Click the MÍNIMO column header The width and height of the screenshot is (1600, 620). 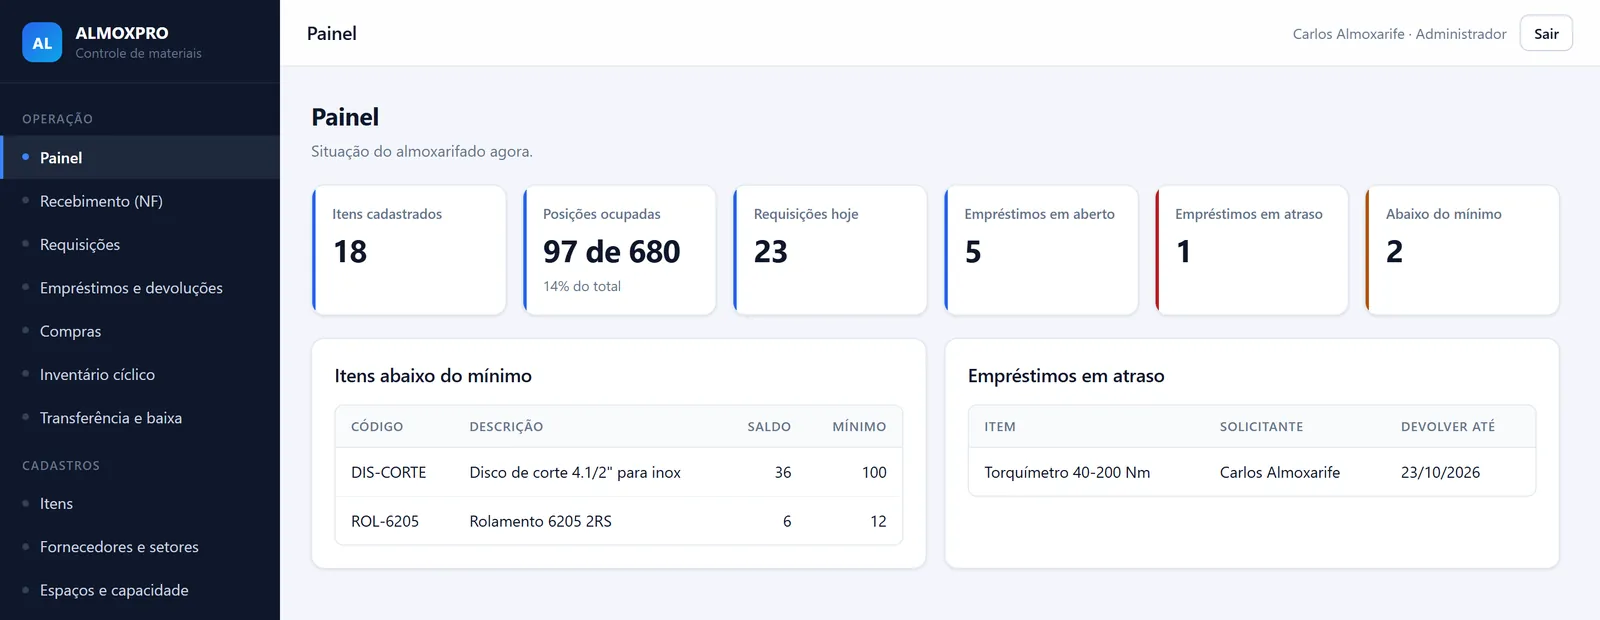point(859,426)
